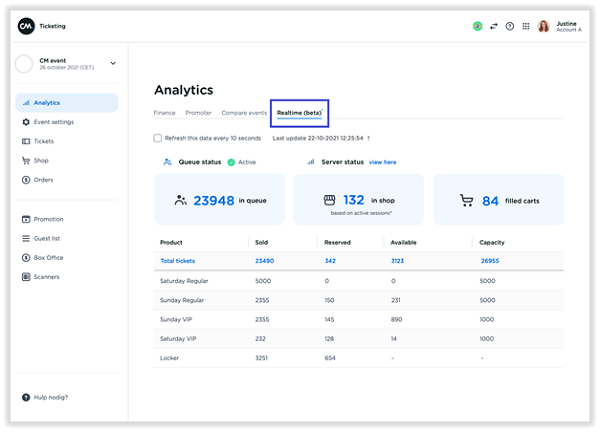Switch to the Compare events tab
The height and width of the screenshot is (432, 600).
coord(244,113)
